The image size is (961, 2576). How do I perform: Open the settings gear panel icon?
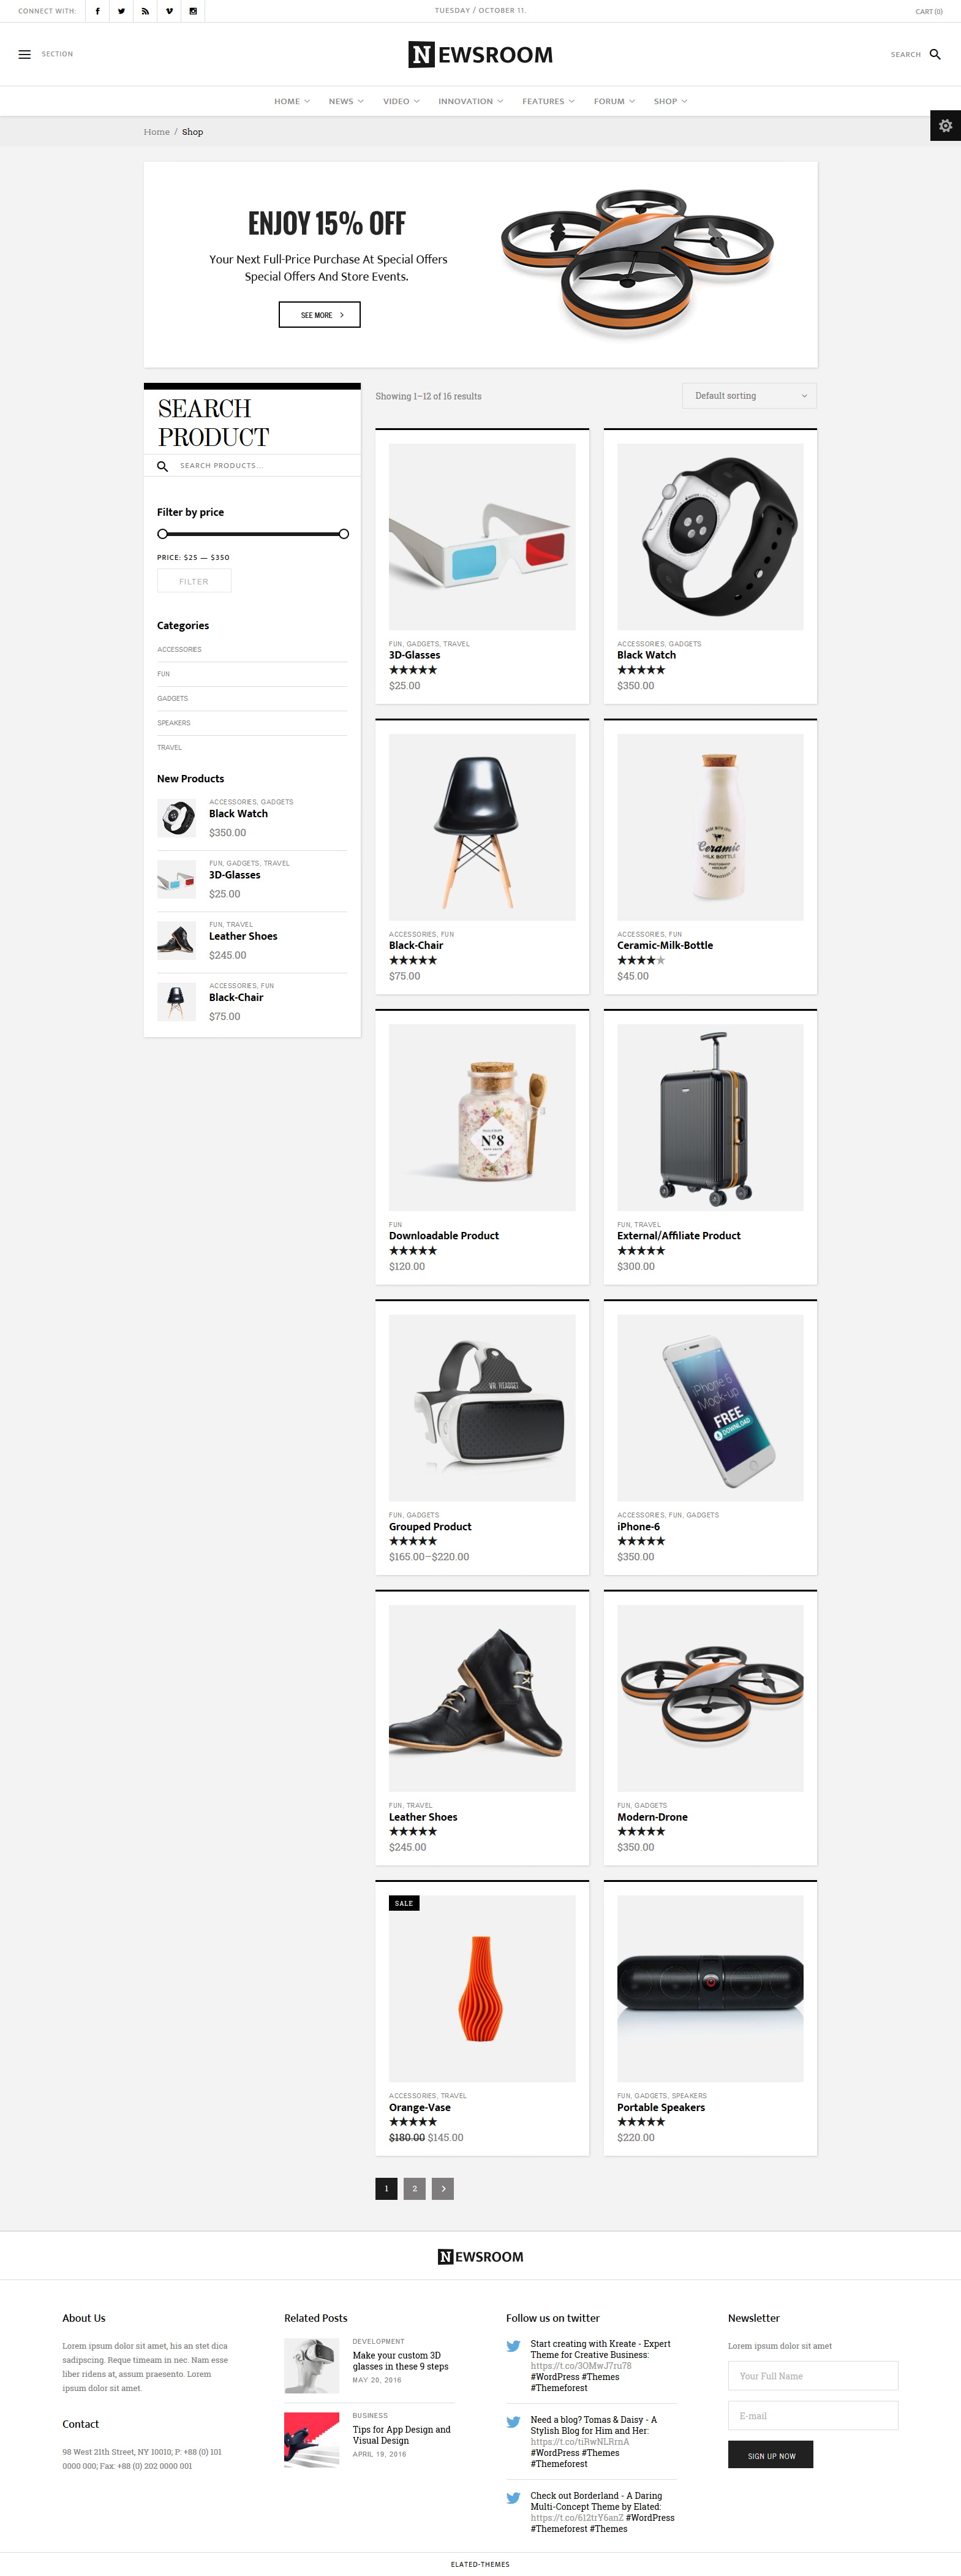point(945,126)
